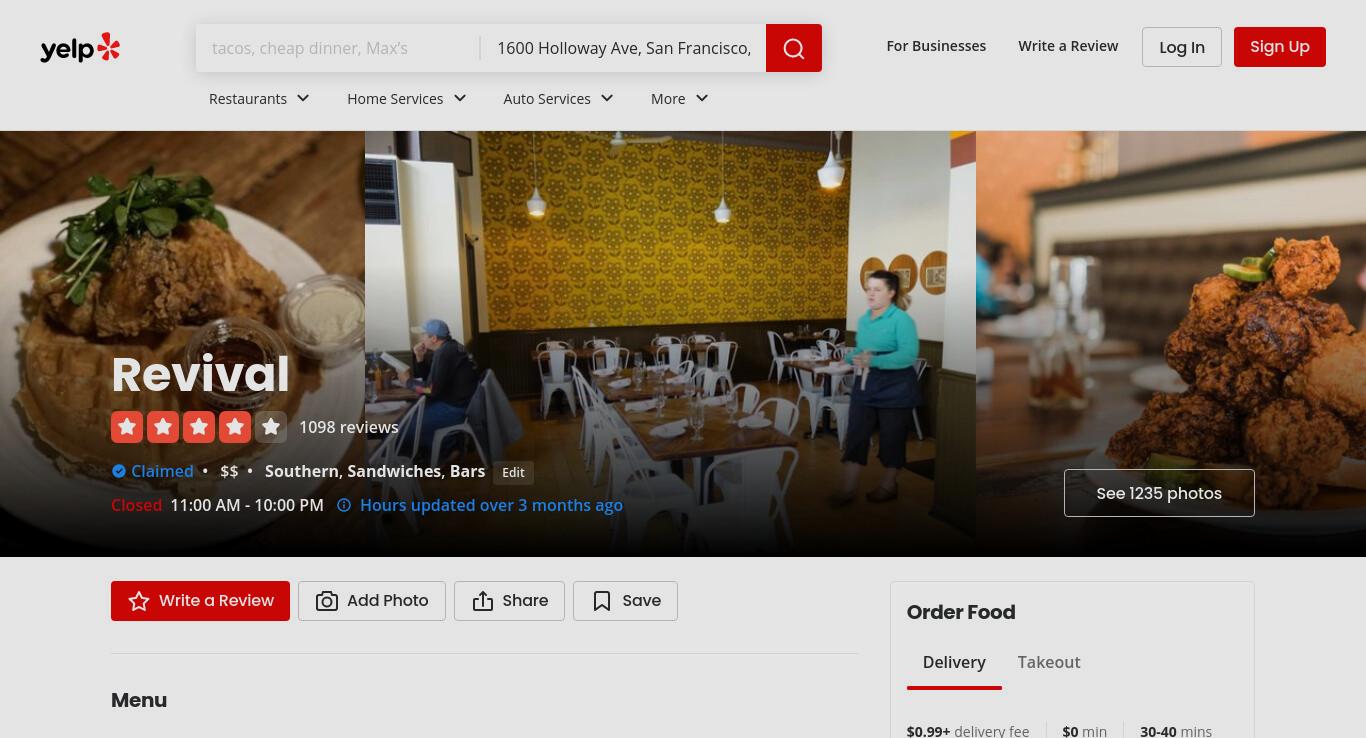Image resolution: width=1366 pixels, height=738 pixels.
Task: Click the fifth gray rating star
Action: [x=271, y=427]
